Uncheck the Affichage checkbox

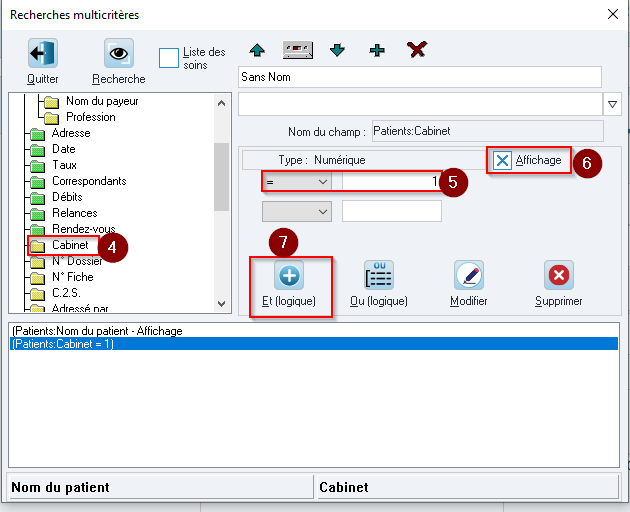(502, 161)
